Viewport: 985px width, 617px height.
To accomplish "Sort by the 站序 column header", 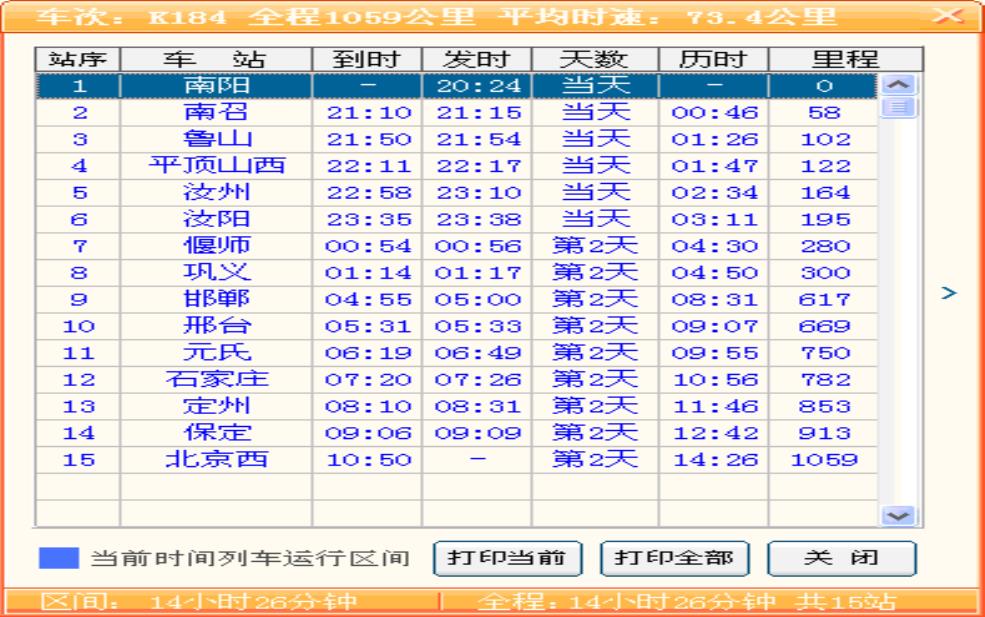I will coord(78,59).
